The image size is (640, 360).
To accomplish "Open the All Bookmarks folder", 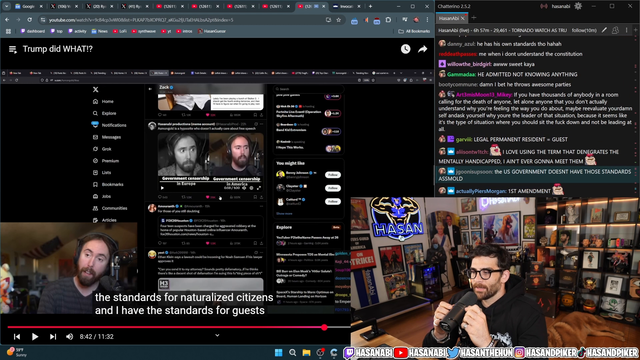I will [414, 31].
